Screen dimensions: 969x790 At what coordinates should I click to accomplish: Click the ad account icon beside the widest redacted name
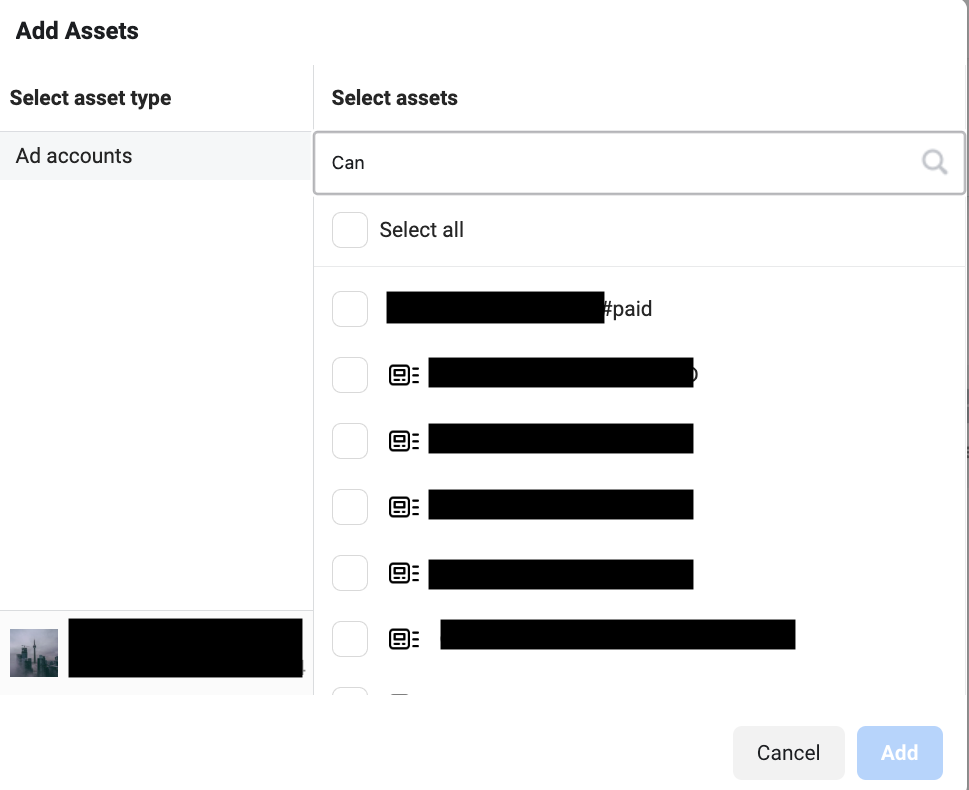404,639
